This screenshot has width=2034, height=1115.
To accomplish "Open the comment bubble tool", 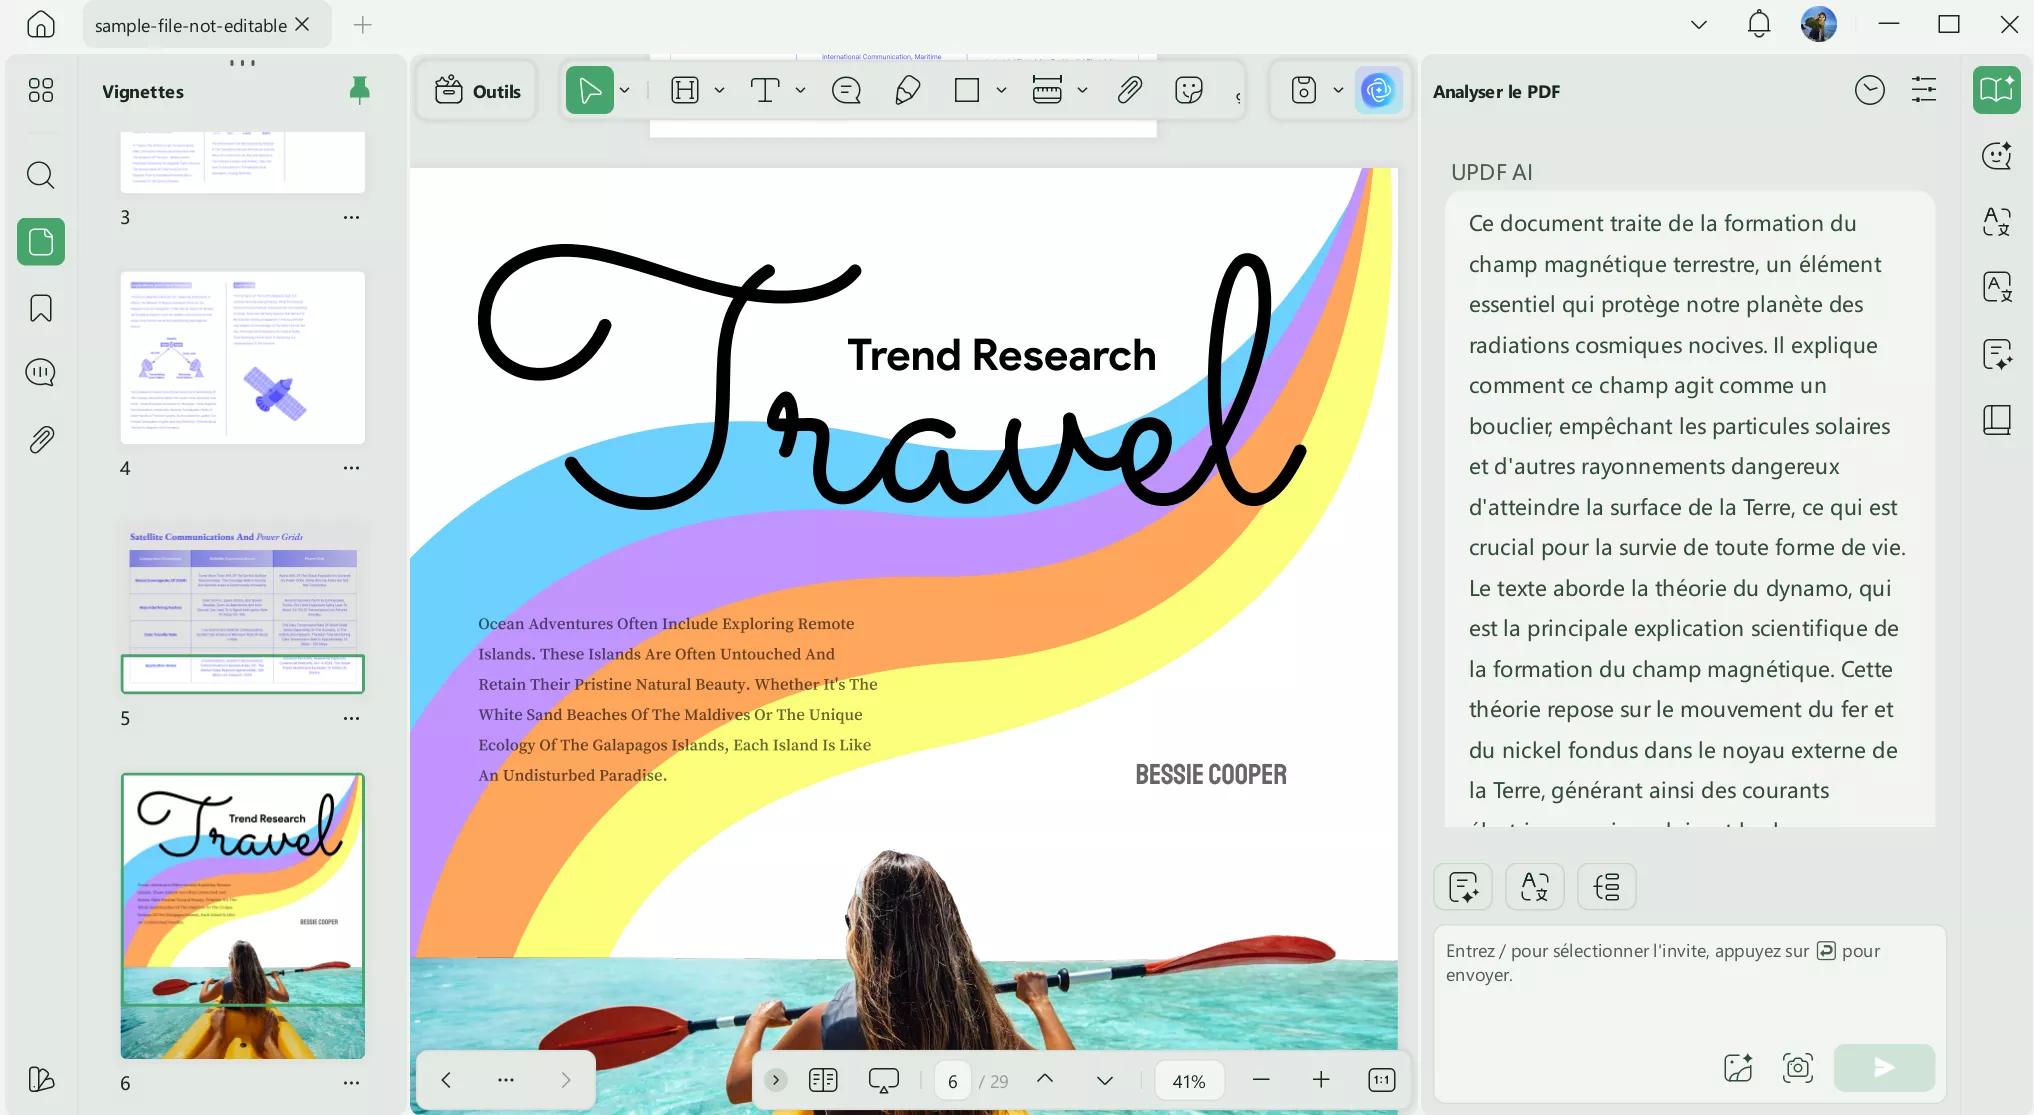I will 846,91.
